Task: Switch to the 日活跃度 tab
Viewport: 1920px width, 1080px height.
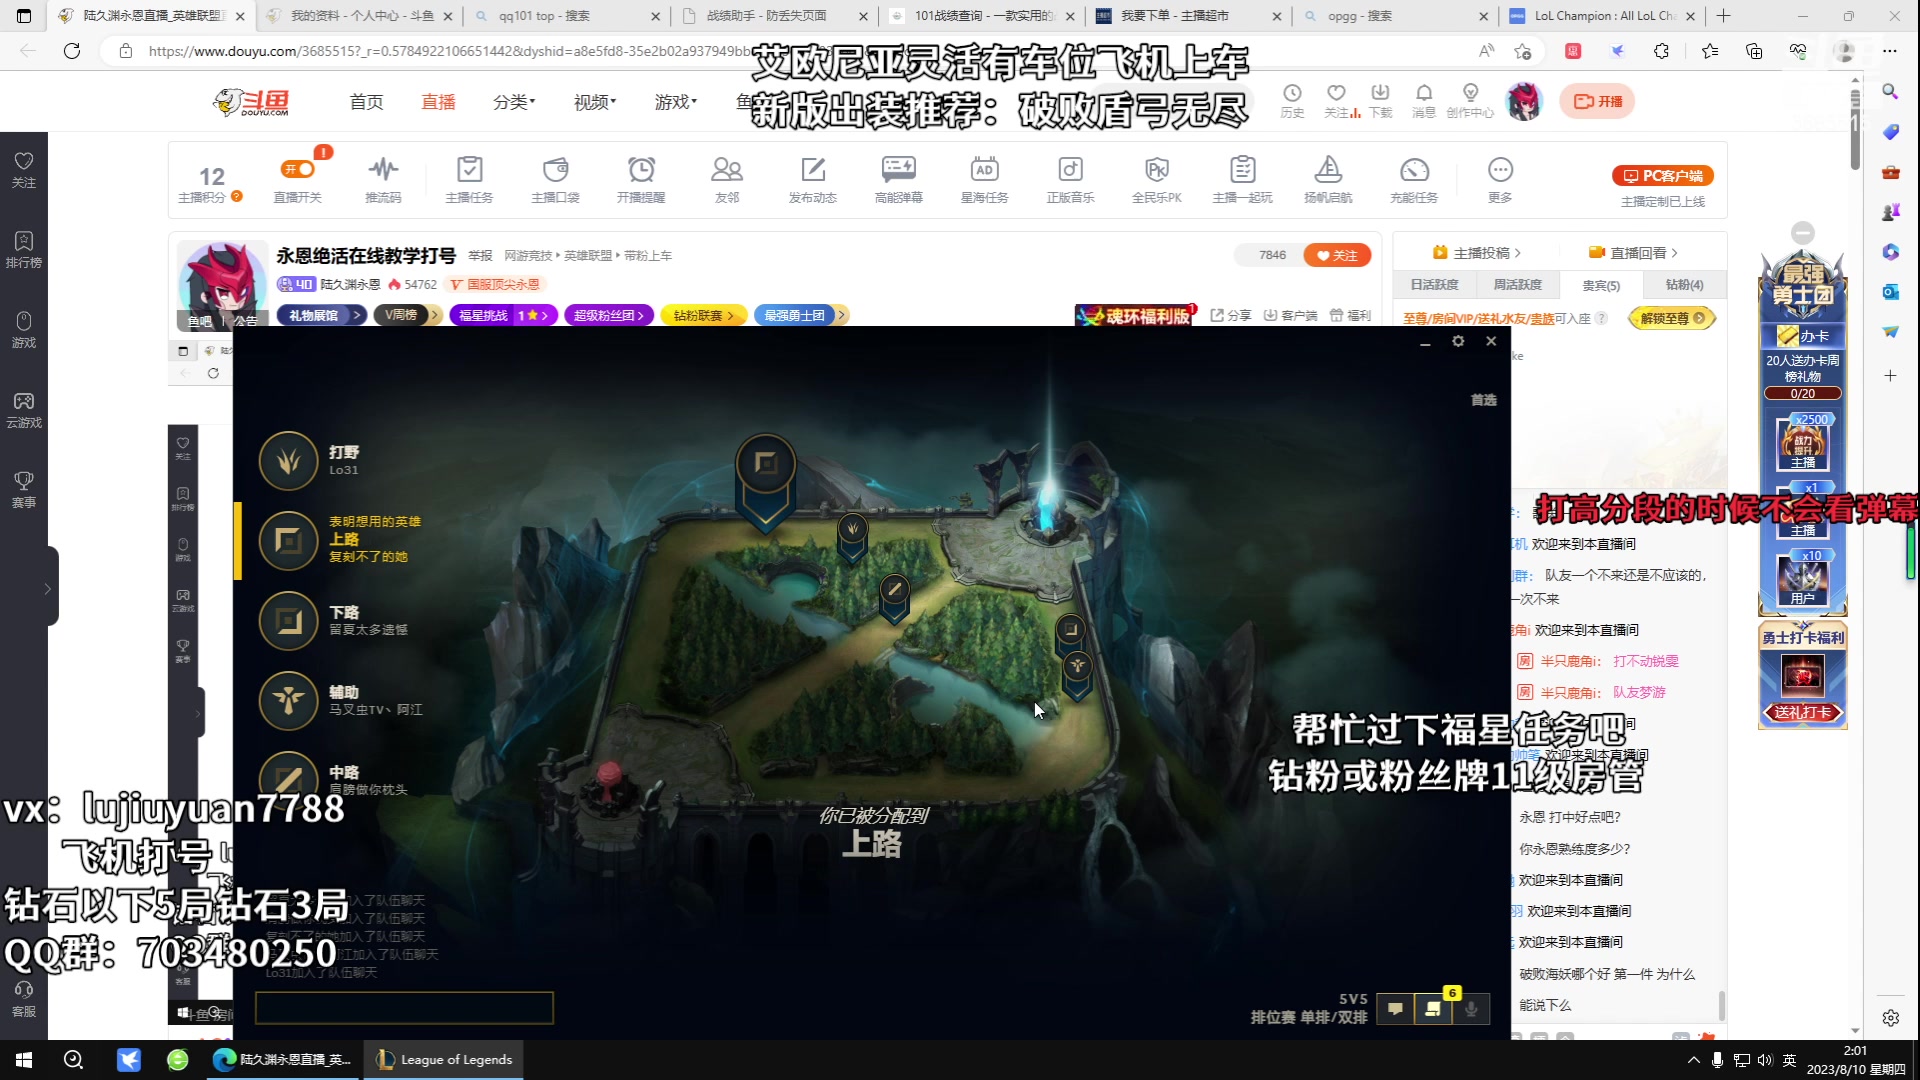Action: pos(1434,285)
